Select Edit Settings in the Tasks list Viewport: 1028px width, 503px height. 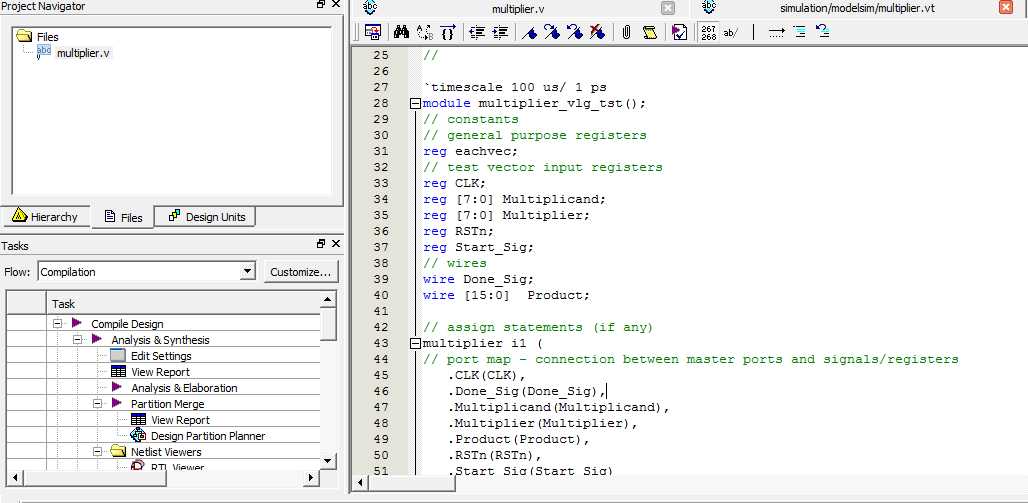[x=161, y=356]
